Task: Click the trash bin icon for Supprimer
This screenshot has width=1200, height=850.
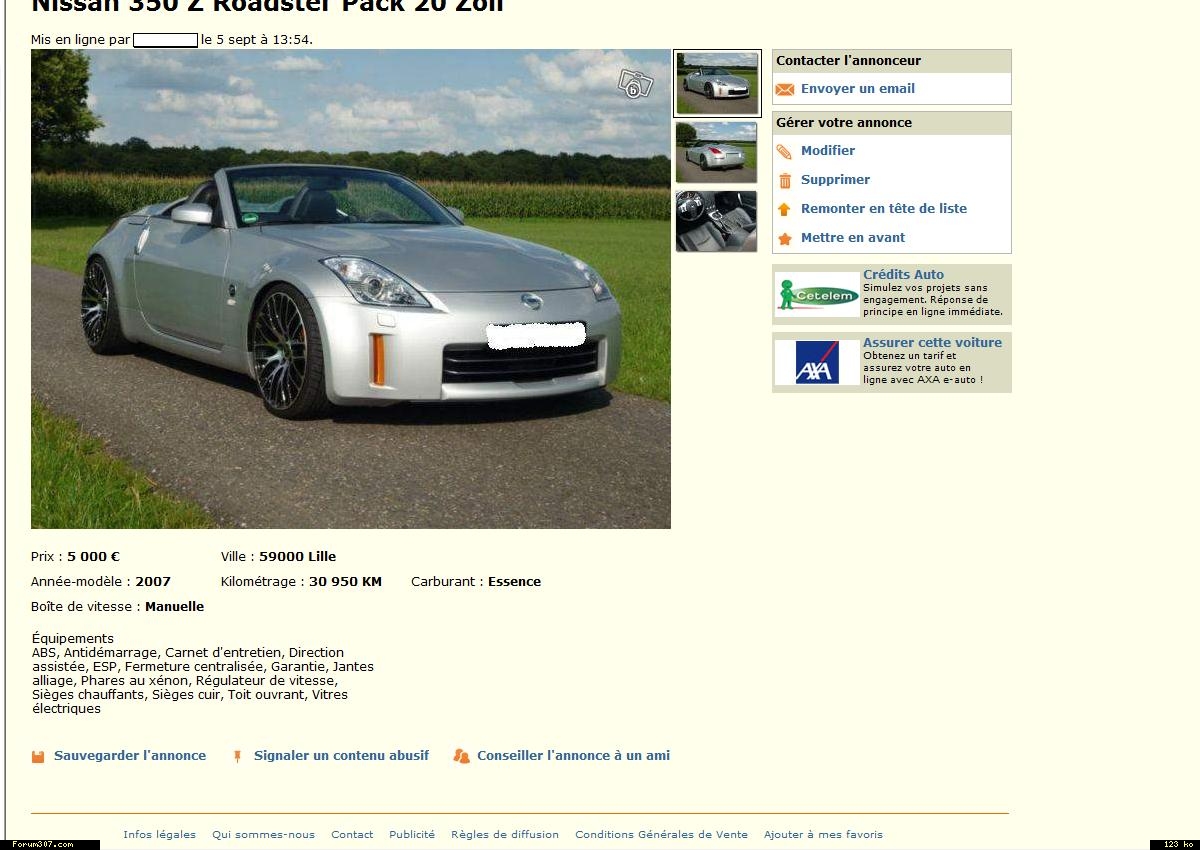Action: coord(785,180)
